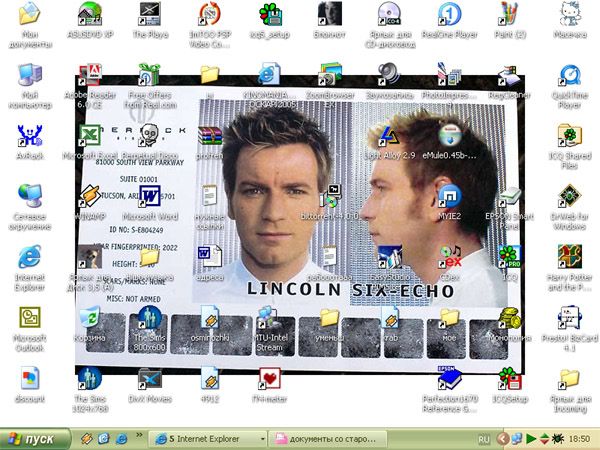The width and height of the screenshot is (600, 450).
Task: Select the skull Perpetual Disco icon
Action: pos(150,135)
